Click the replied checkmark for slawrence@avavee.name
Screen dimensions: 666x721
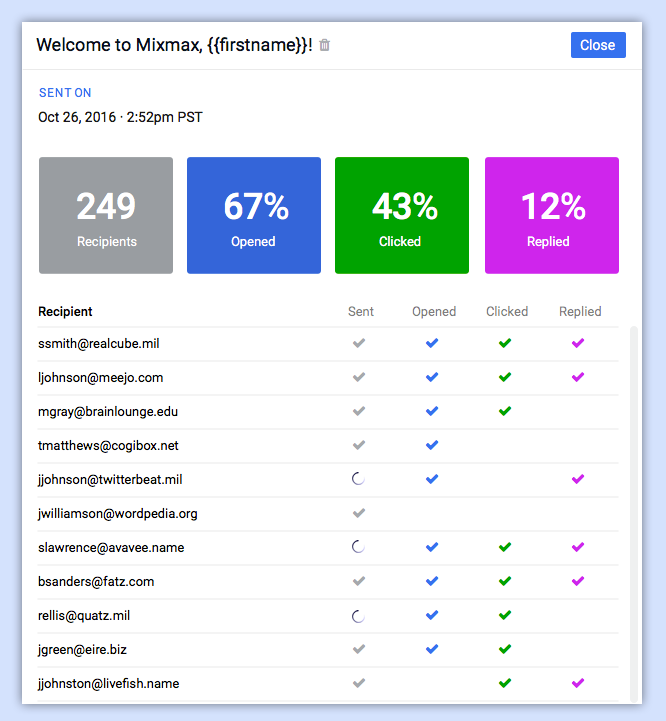(x=578, y=547)
